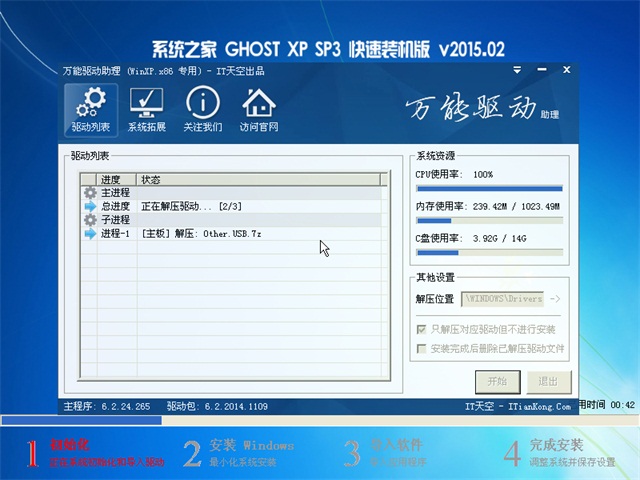Enable 安装完成后删除已解压驱动文件 checkbox
Image resolution: width=640 pixels, height=480 pixels.
tap(421, 349)
